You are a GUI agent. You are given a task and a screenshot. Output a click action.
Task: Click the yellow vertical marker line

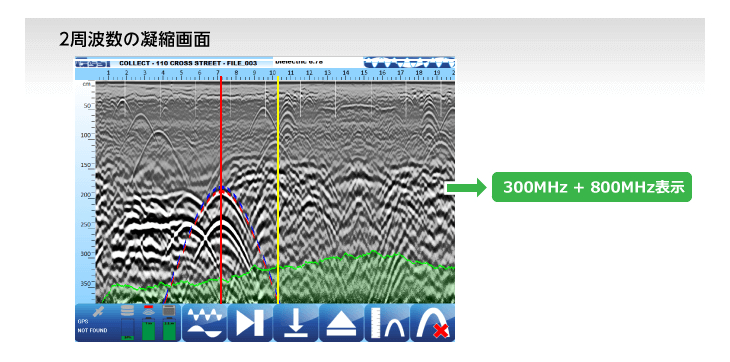click(278, 190)
